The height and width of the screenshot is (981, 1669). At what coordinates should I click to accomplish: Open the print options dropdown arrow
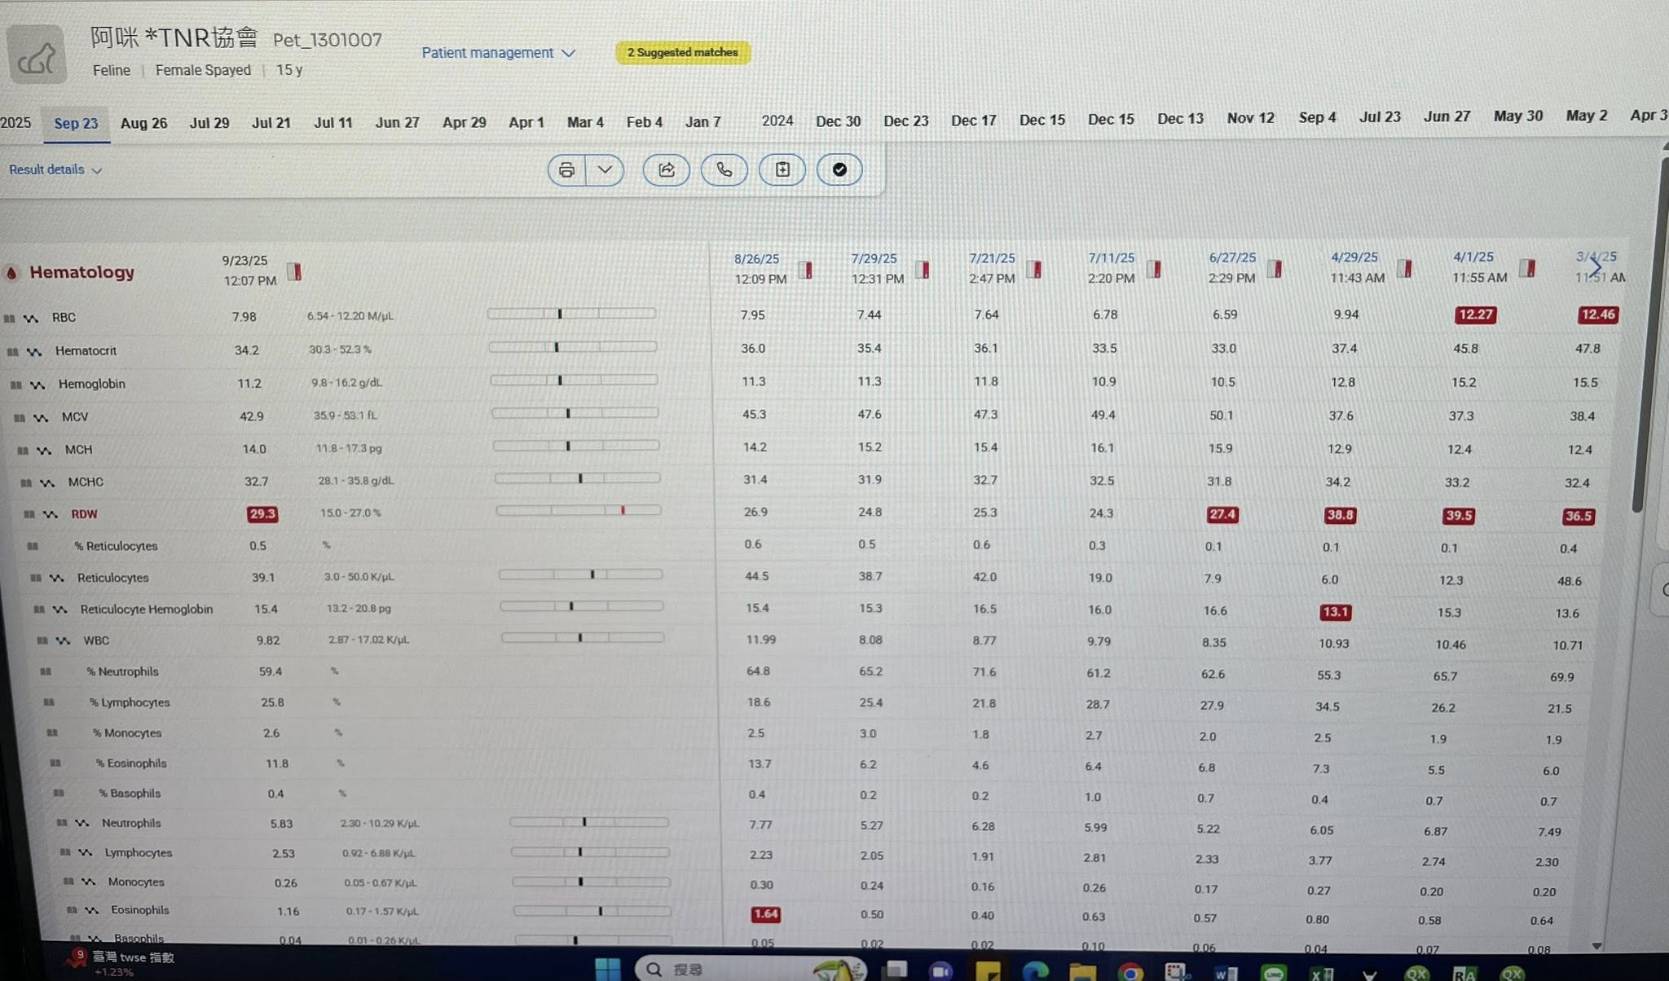tap(605, 170)
